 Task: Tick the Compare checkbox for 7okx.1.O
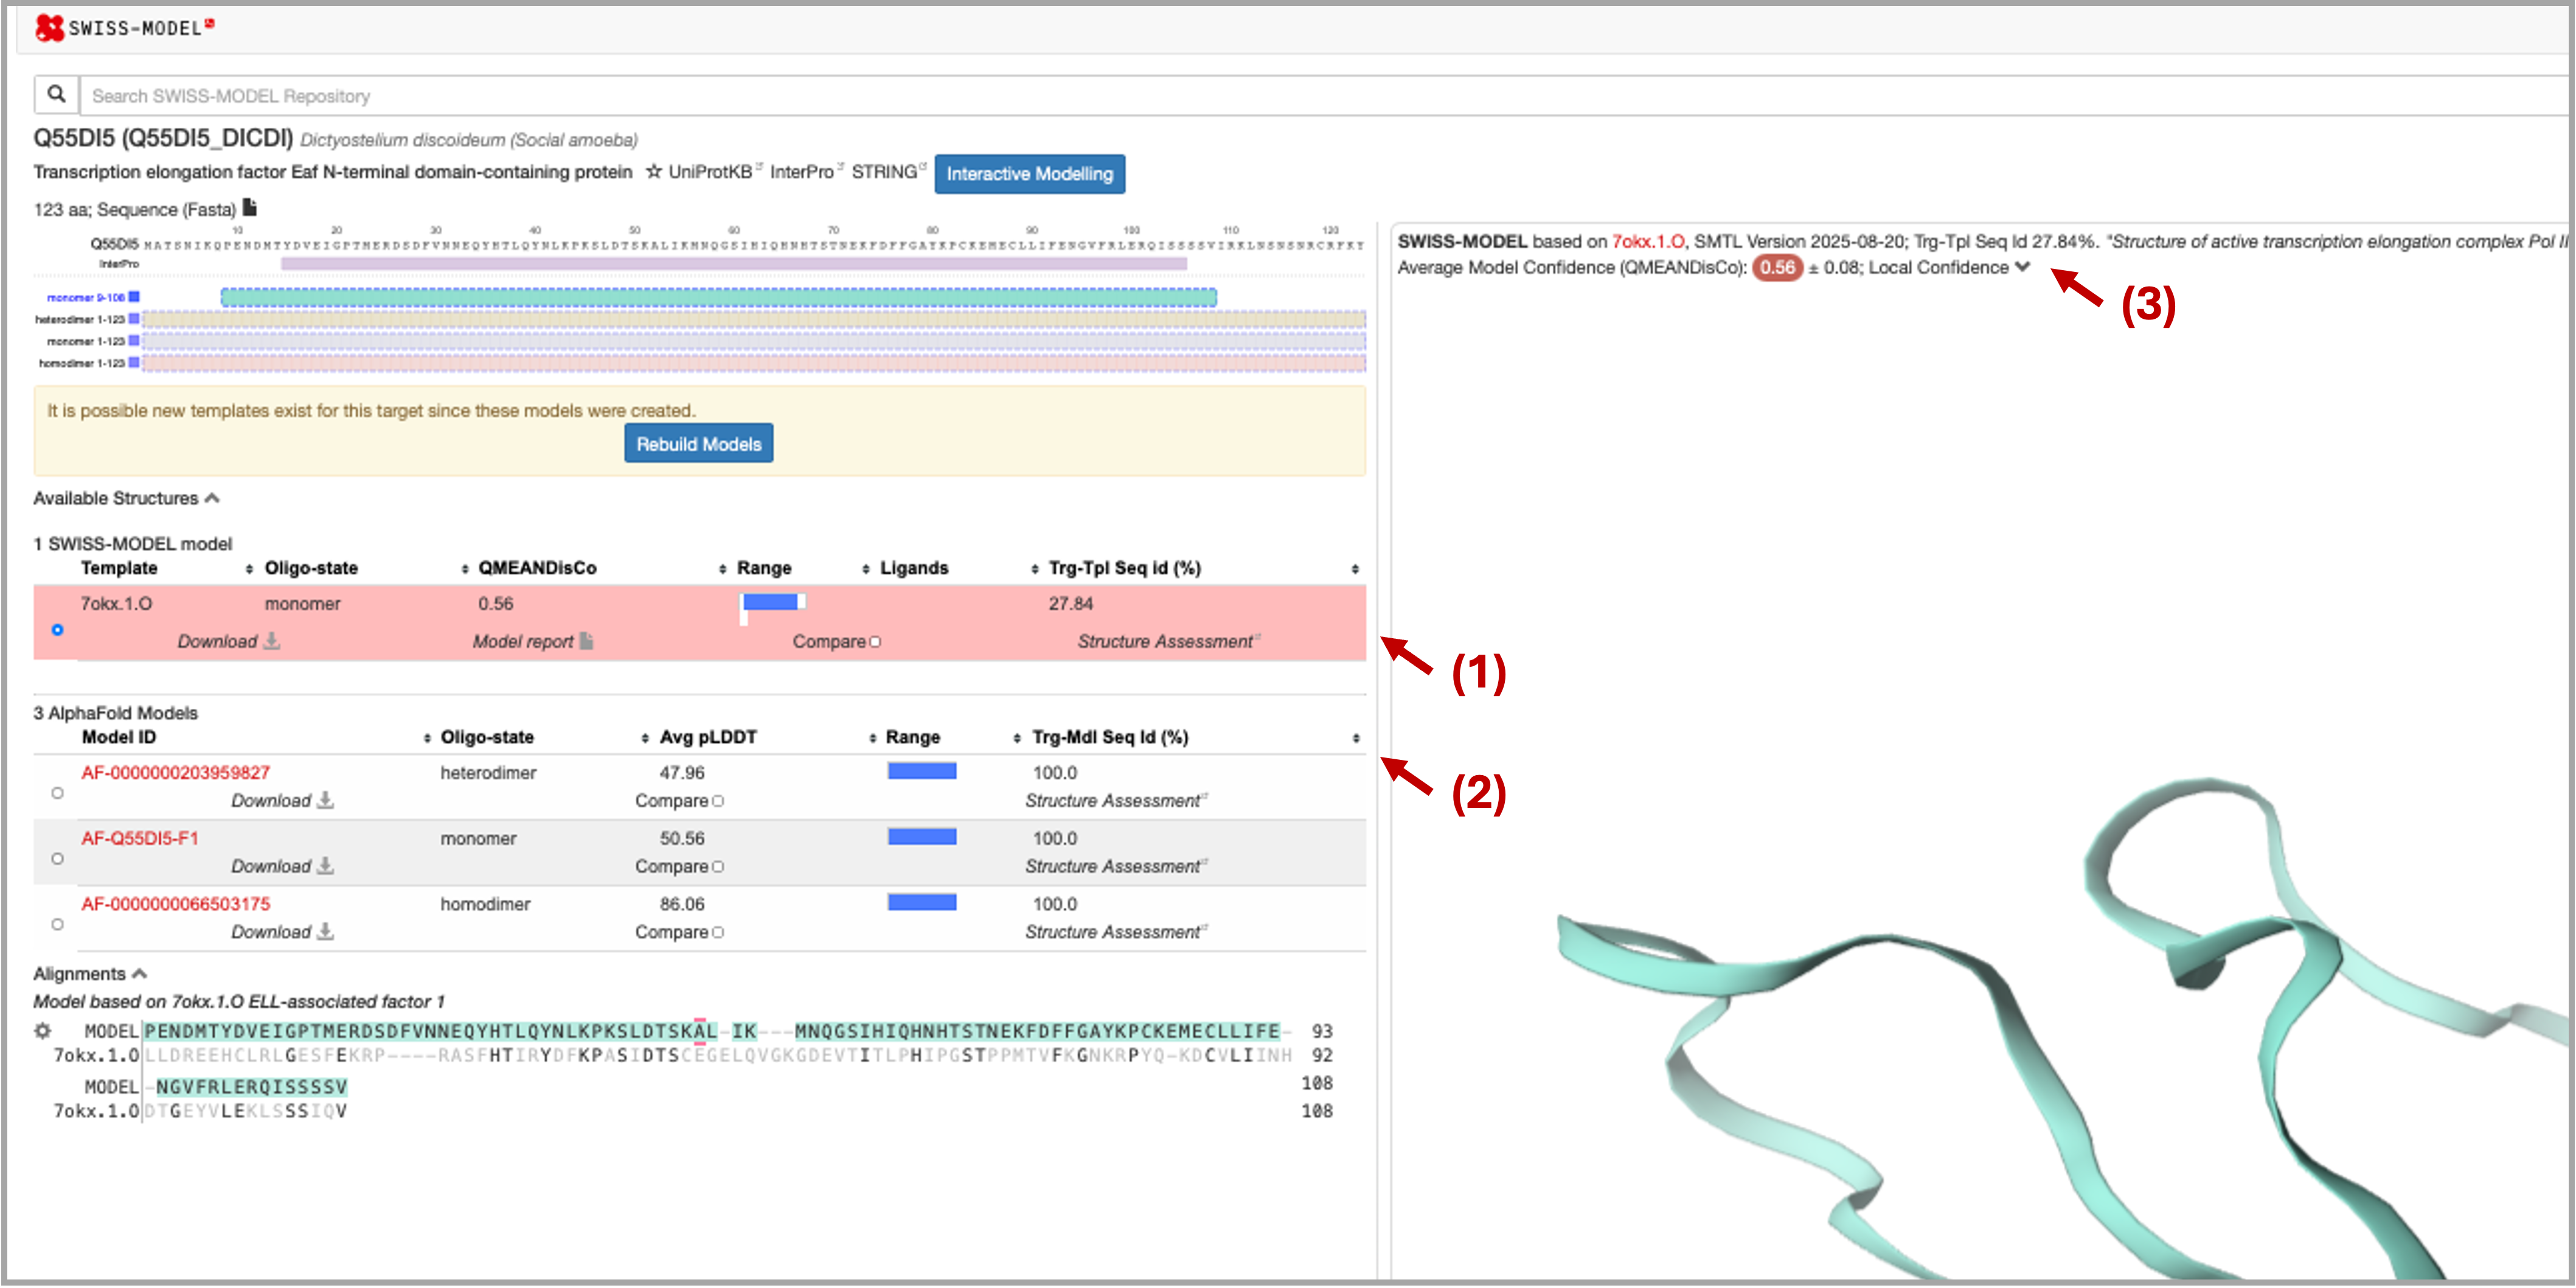875,642
